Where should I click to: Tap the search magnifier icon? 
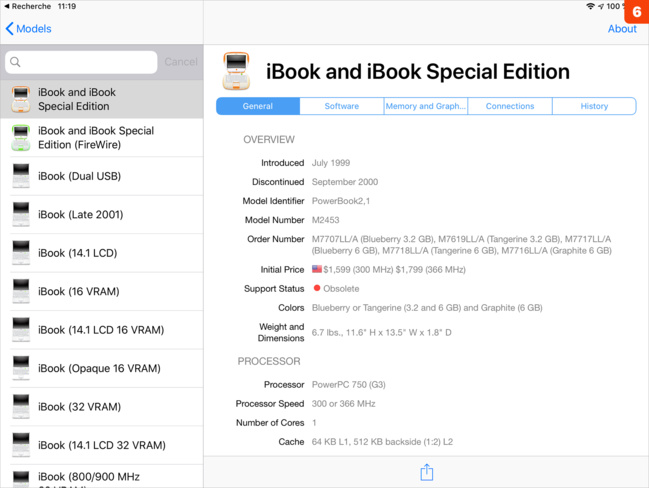(x=16, y=62)
